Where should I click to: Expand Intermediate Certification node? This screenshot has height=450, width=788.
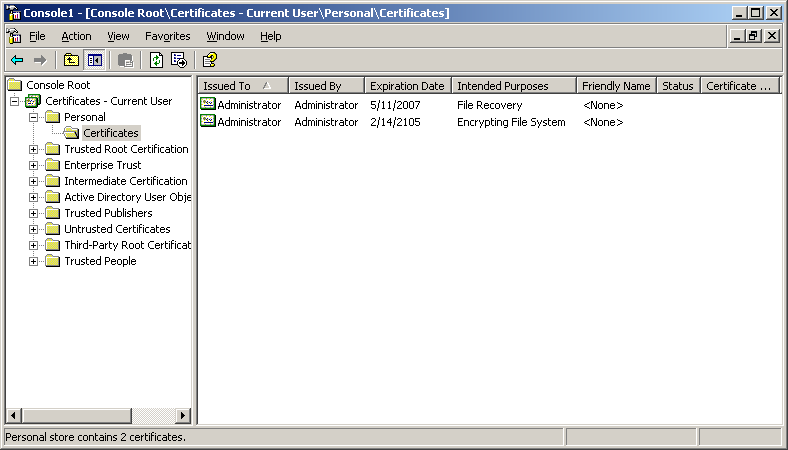pos(33,182)
